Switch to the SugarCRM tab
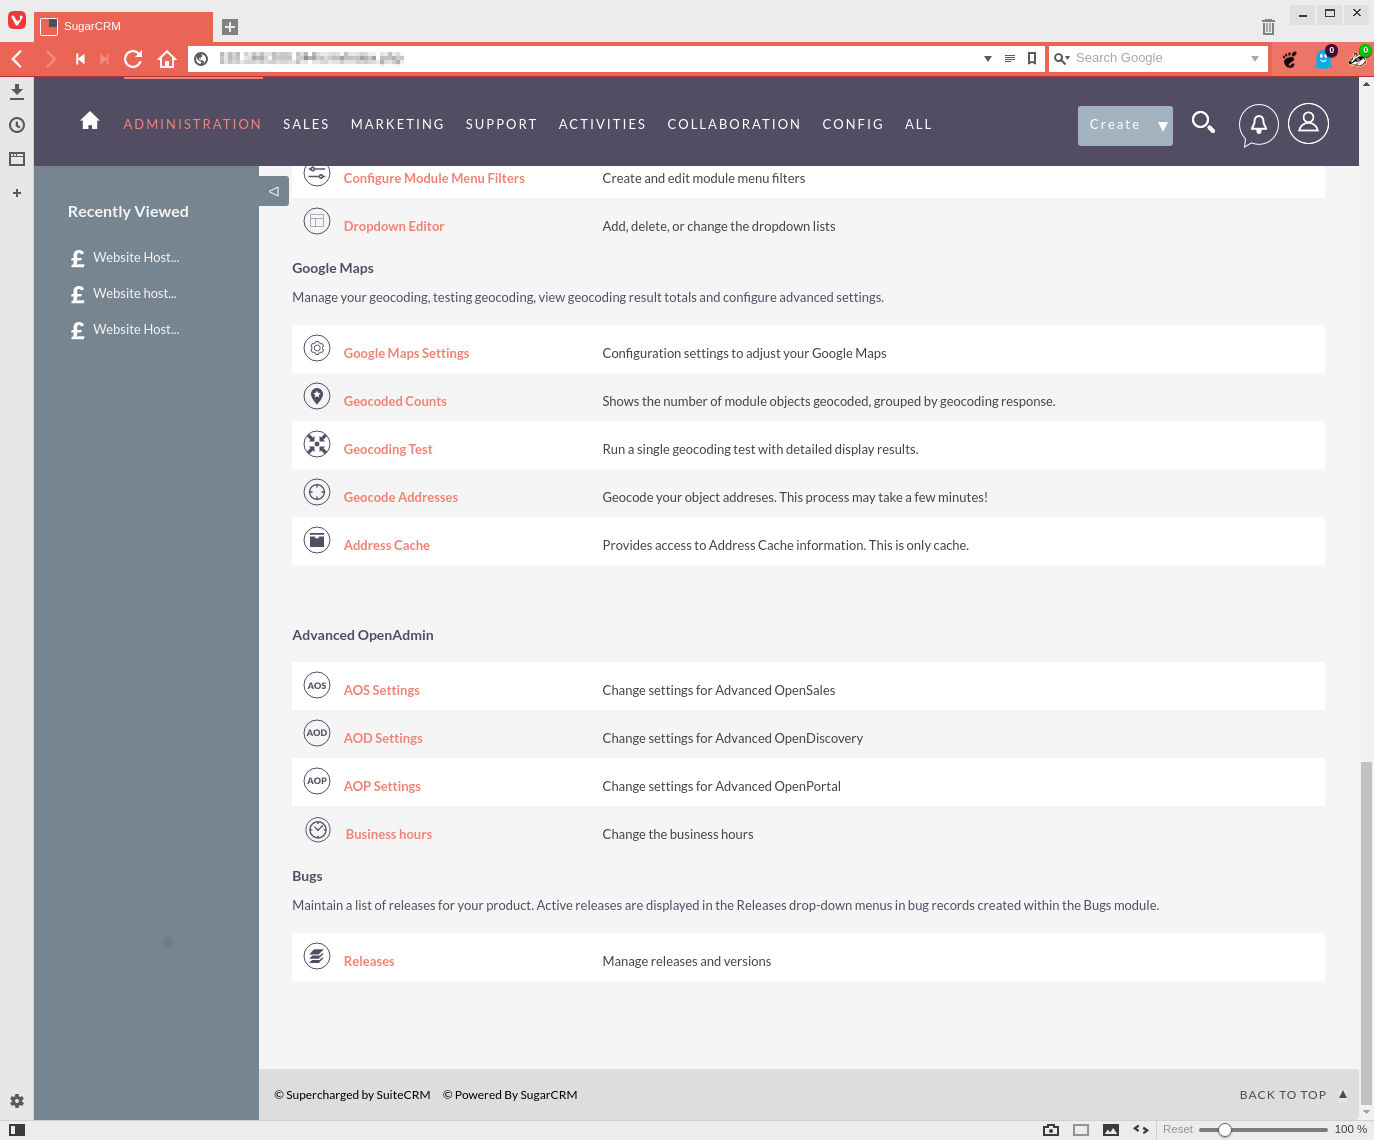Screen dimensions: 1374x1140 [x=123, y=27]
